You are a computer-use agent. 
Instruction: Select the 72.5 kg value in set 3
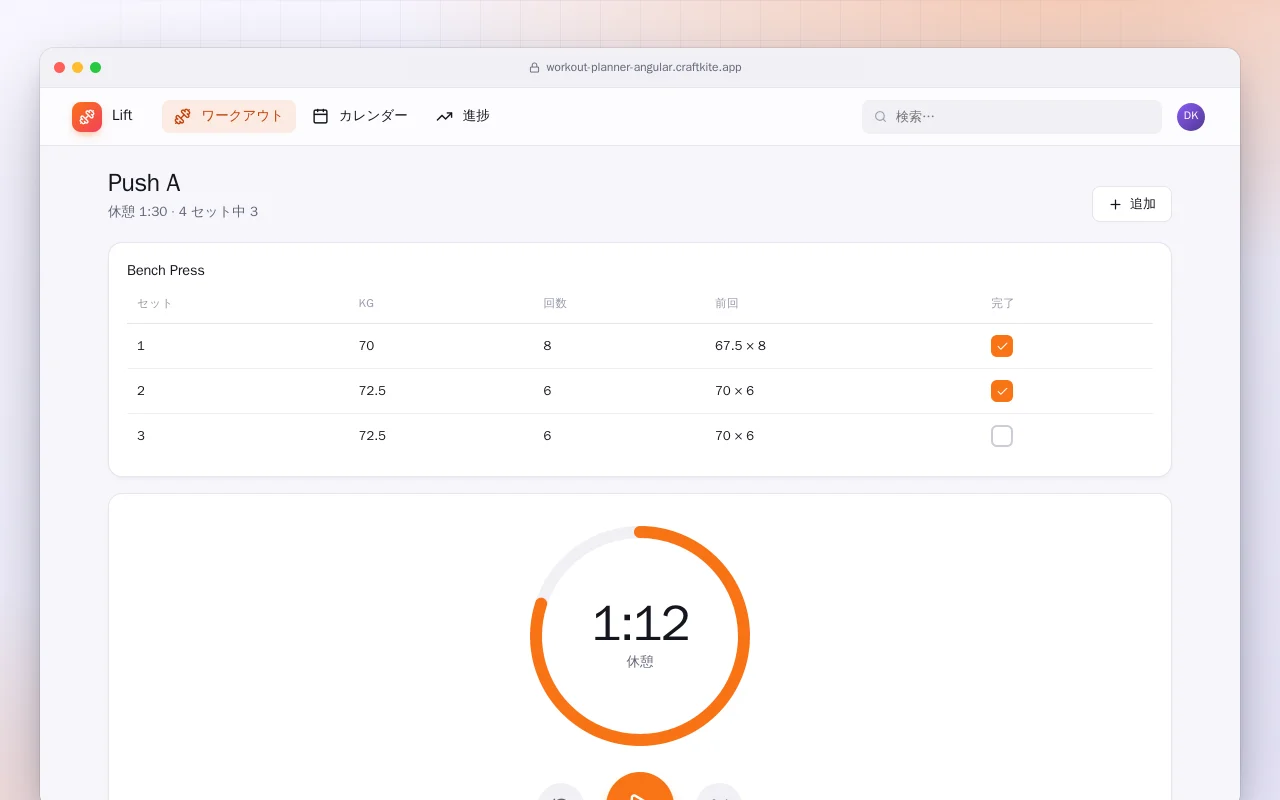[372, 436]
